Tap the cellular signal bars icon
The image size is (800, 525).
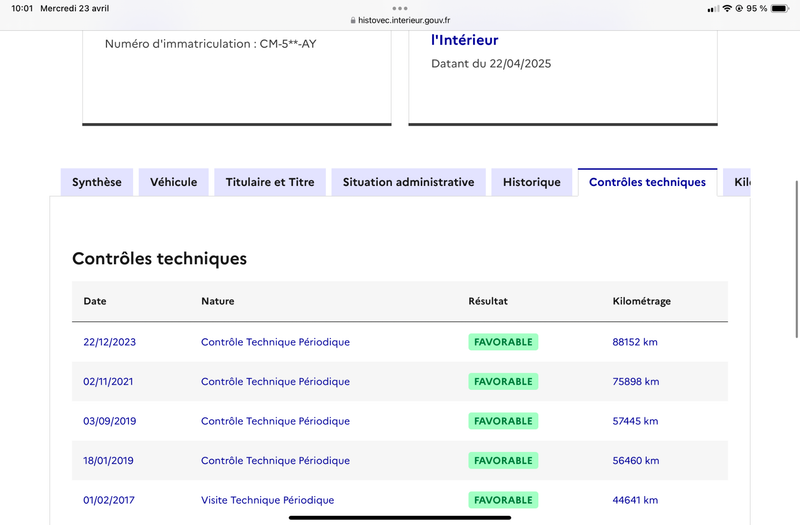[713, 9]
